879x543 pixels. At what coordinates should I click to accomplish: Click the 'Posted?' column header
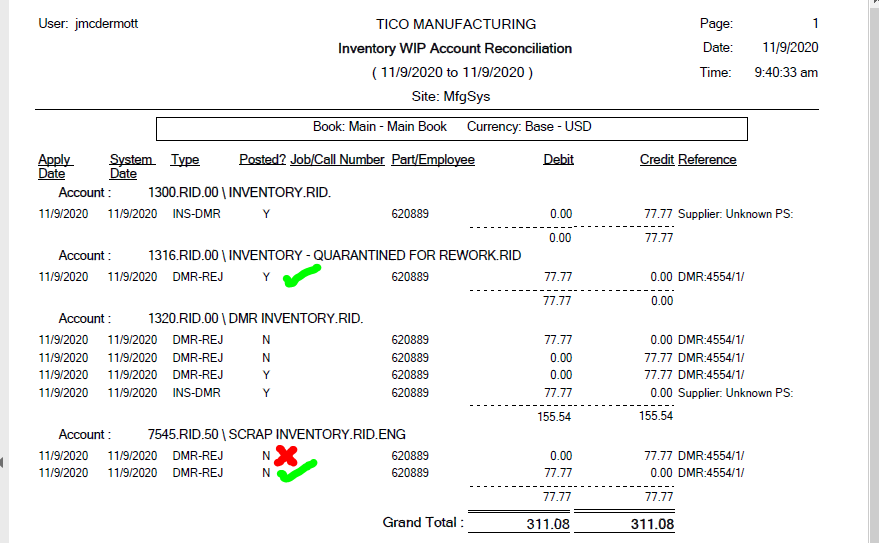click(262, 160)
